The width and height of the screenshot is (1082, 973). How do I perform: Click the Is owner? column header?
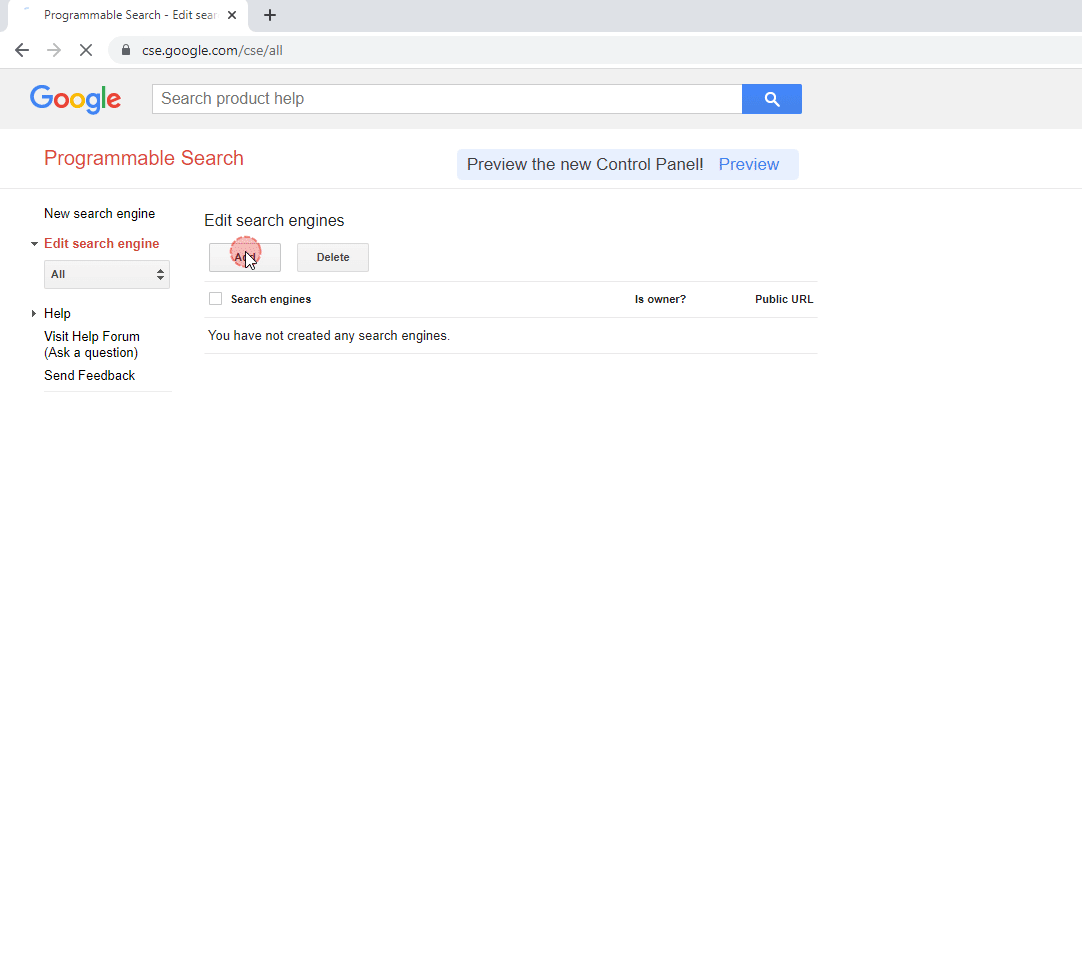click(660, 299)
